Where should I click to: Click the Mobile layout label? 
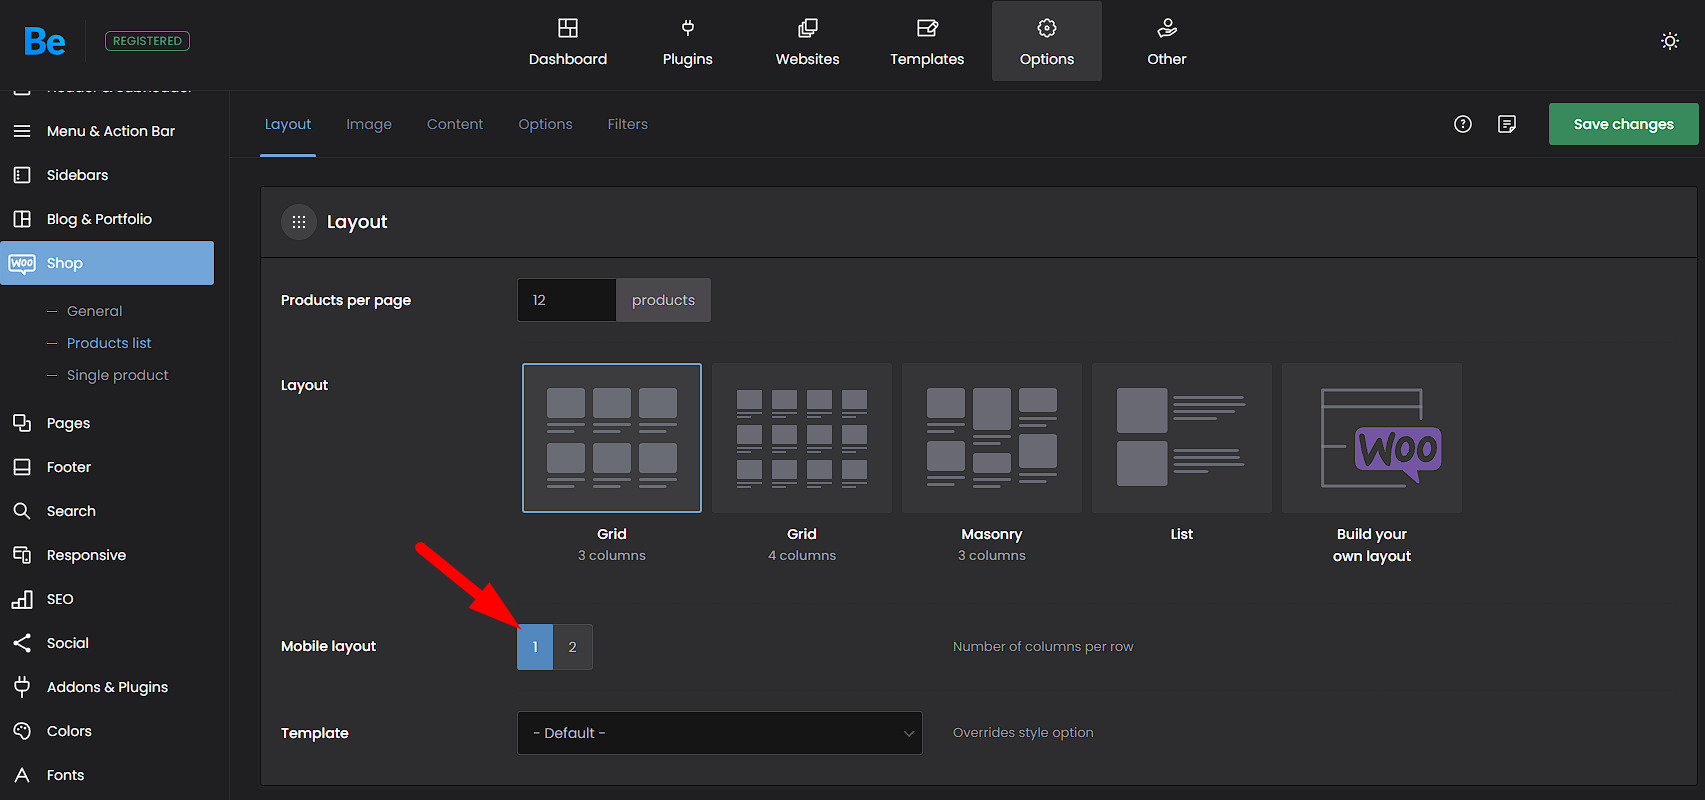329,646
